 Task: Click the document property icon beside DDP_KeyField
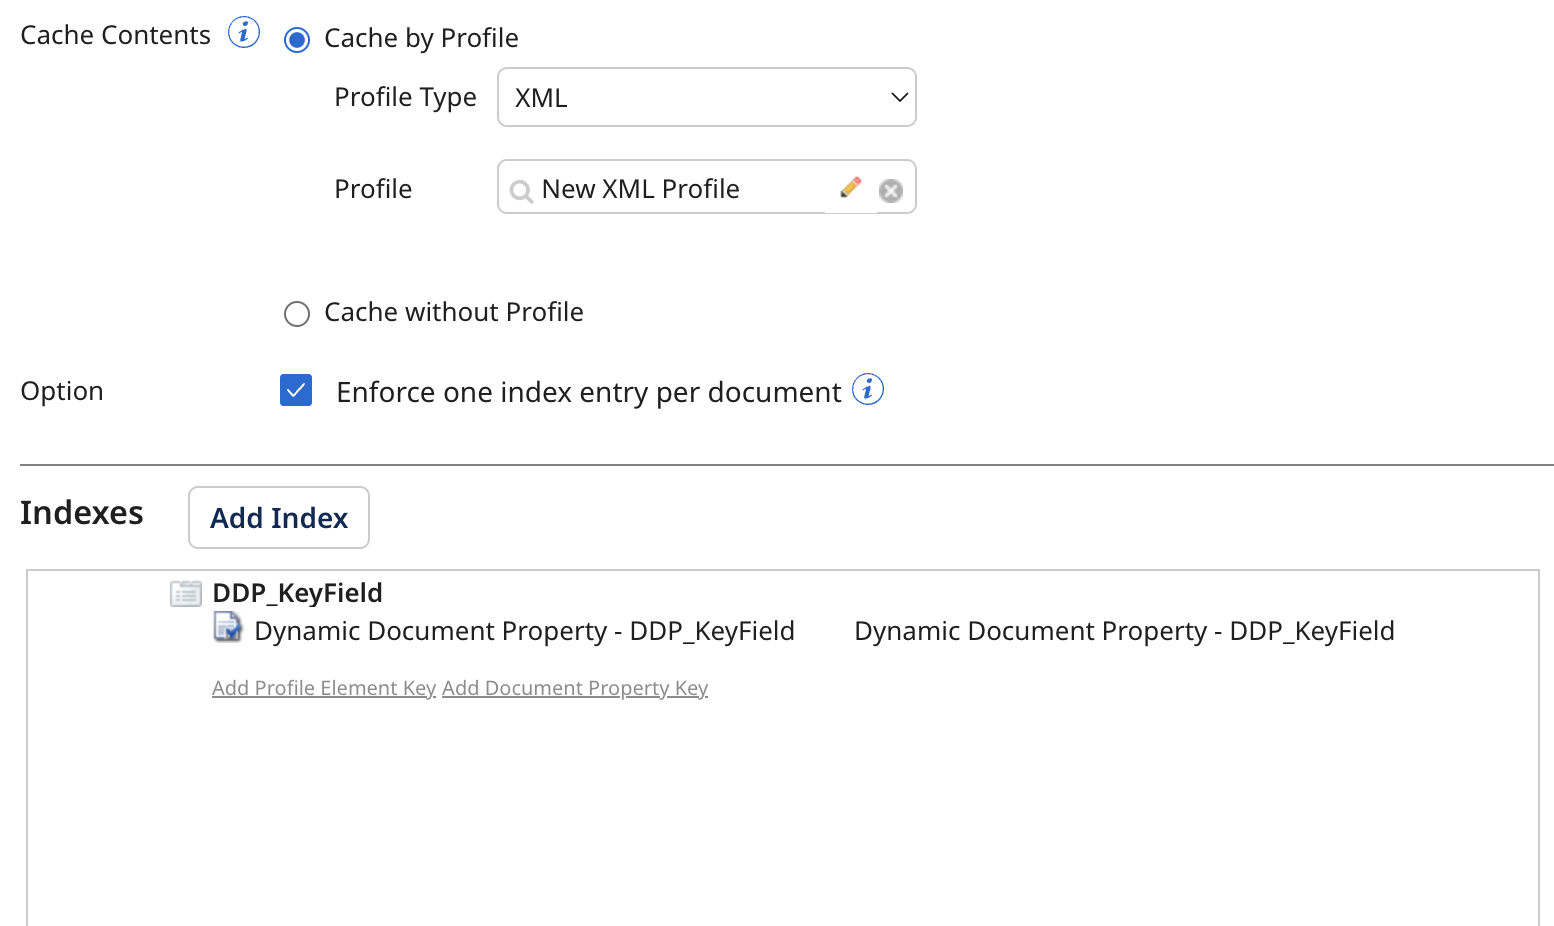tap(228, 629)
